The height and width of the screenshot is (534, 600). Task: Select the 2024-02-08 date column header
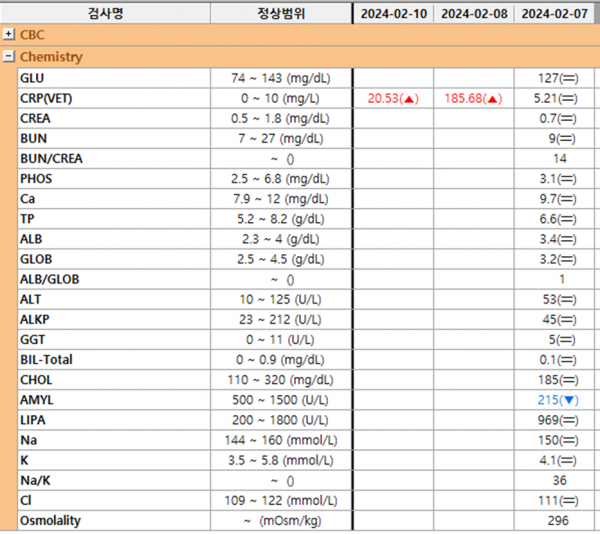(x=474, y=14)
